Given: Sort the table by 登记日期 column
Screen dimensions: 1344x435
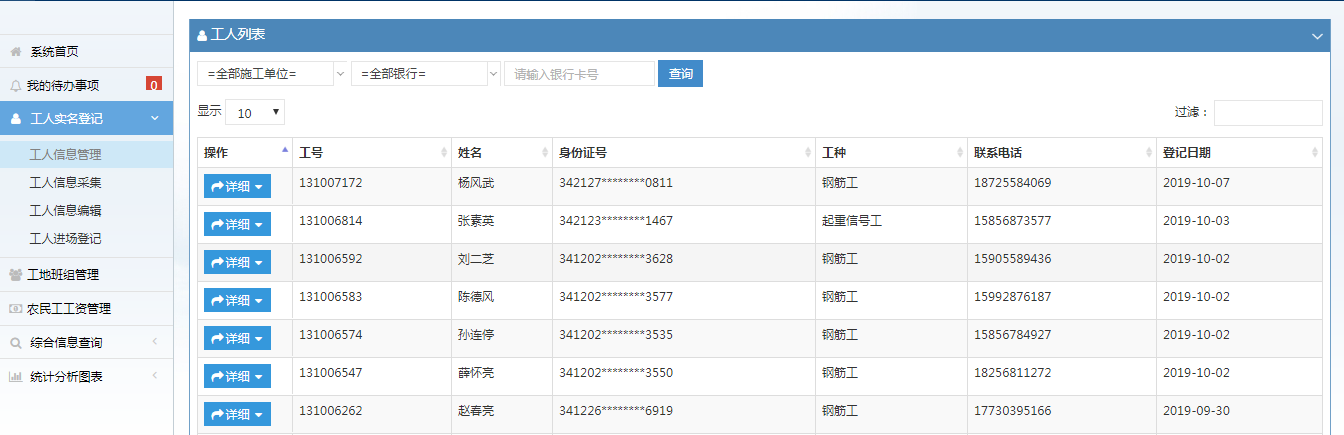Looking at the screenshot, I should 1238,153.
